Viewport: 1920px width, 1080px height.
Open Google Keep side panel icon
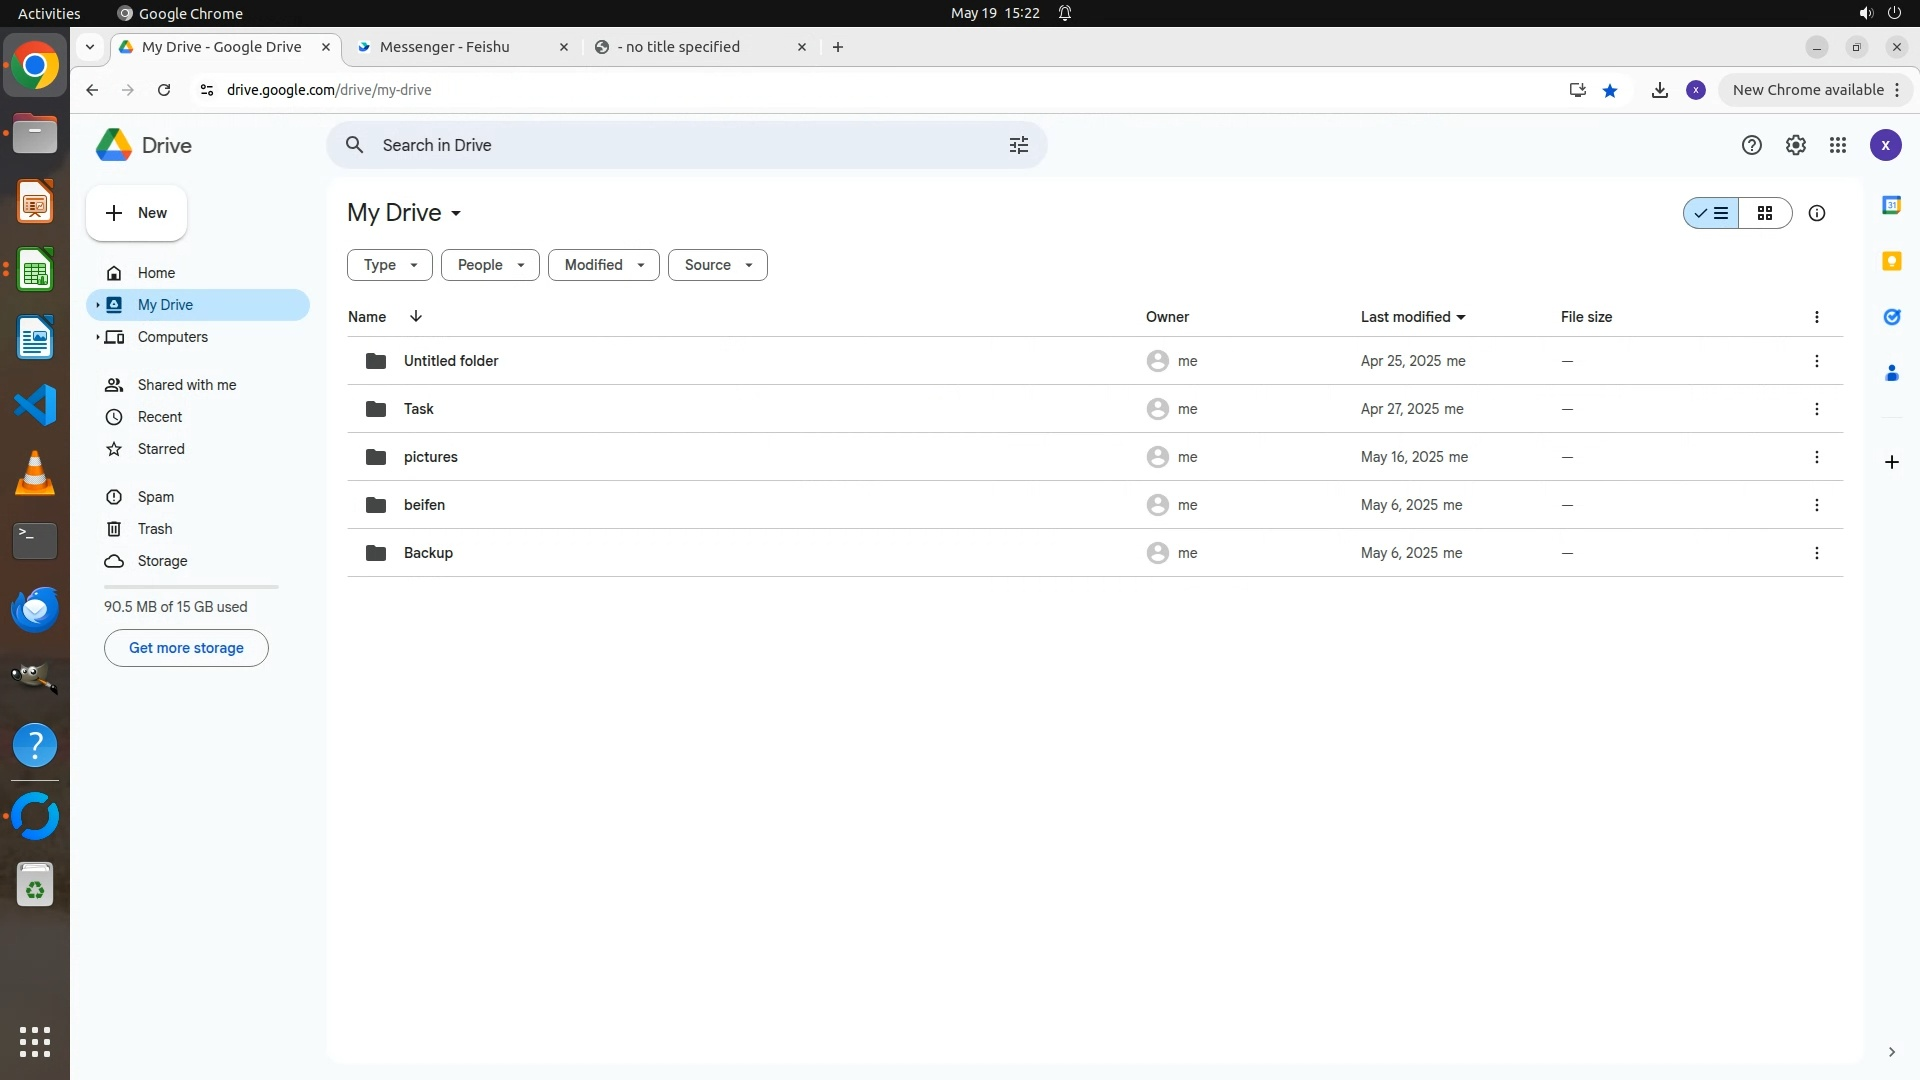[1891, 261]
